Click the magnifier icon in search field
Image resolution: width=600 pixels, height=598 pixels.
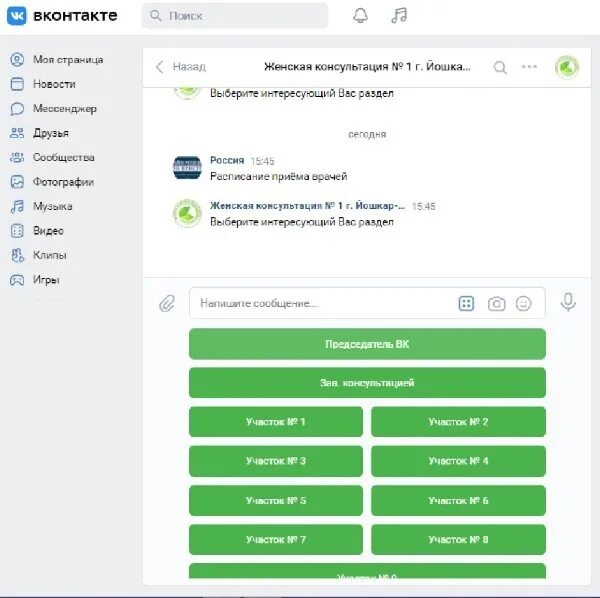pyautogui.click(x=155, y=16)
